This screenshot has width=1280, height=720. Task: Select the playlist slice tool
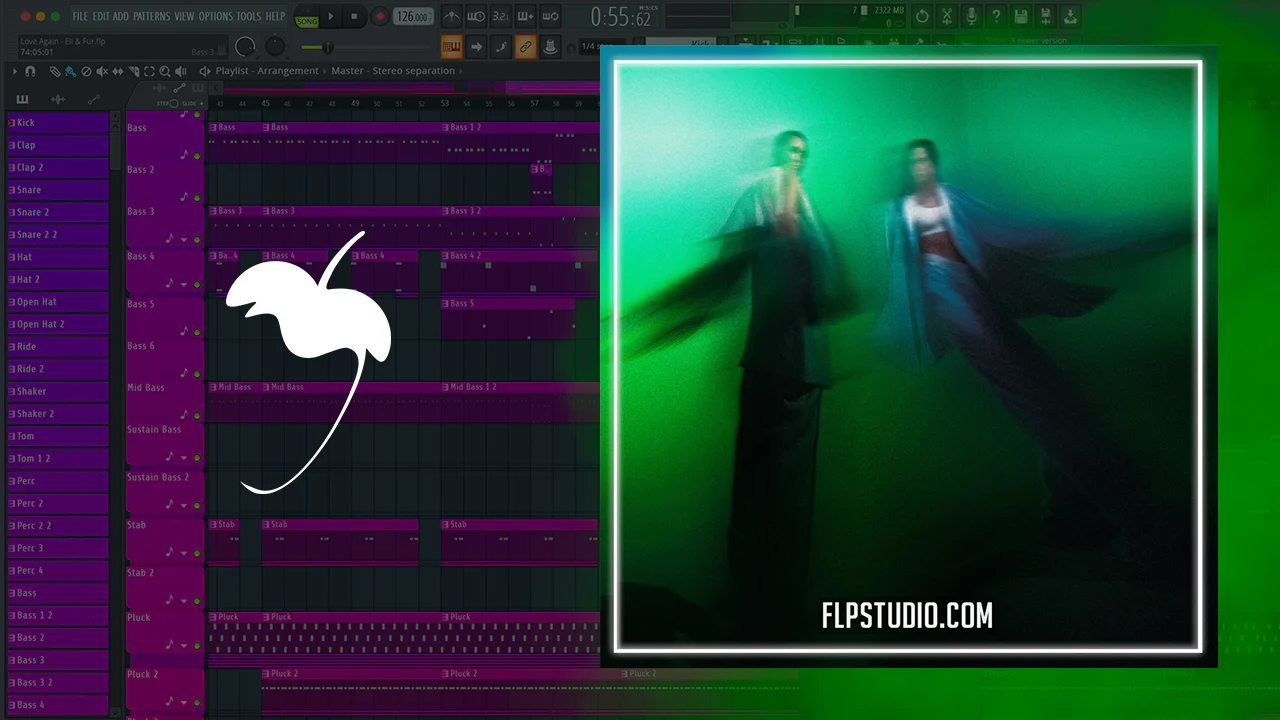click(x=134, y=72)
